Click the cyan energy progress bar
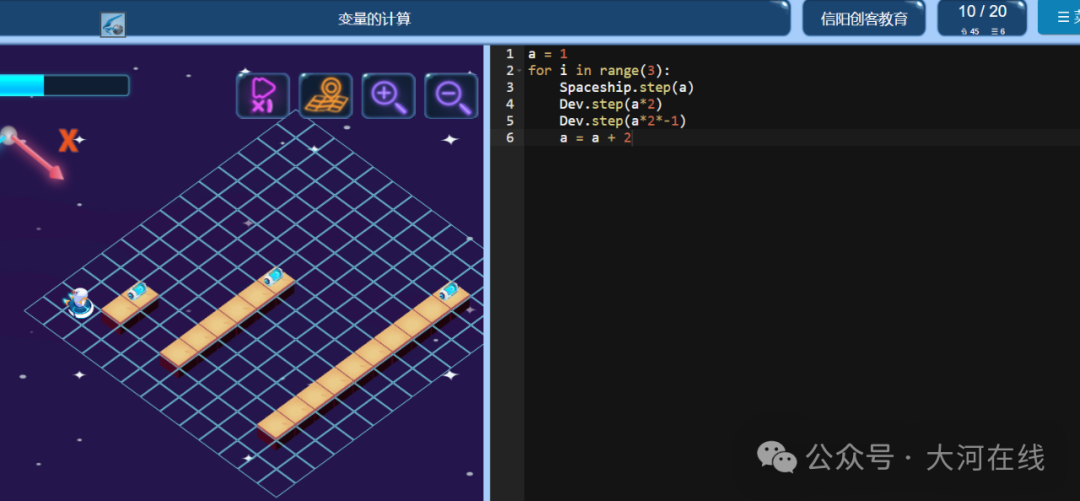This screenshot has width=1080, height=501. tap(64, 85)
